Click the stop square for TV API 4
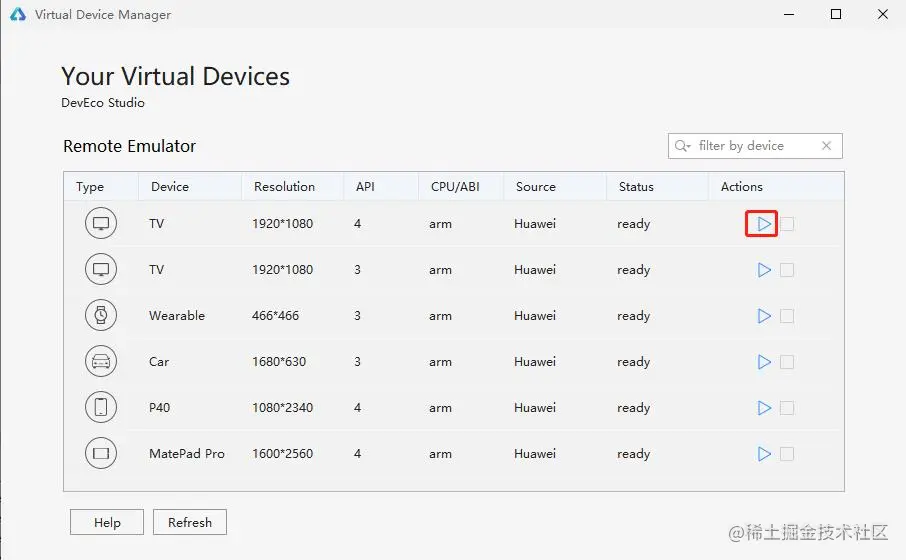The height and width of the screenshot is (560, 906). pos(787,224)
